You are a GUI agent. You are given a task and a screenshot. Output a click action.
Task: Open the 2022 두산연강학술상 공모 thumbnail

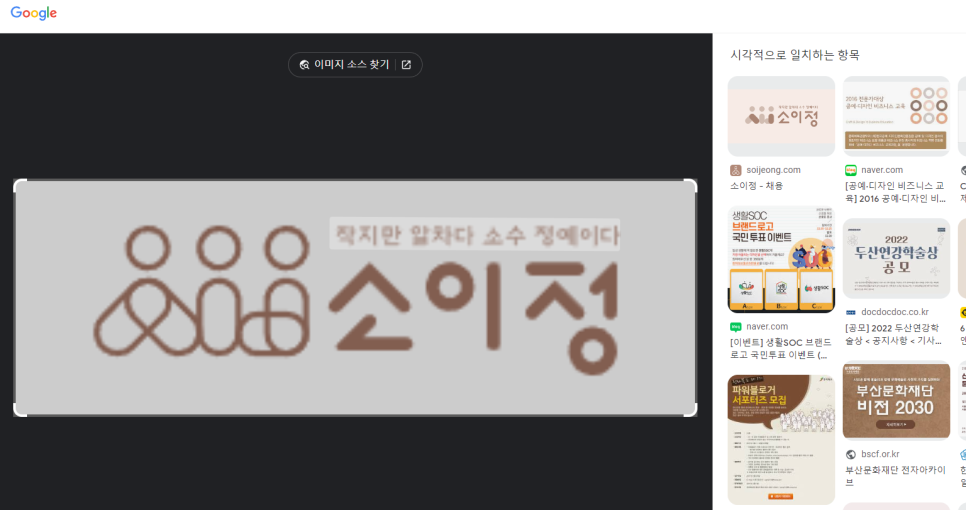click(896, 259)
